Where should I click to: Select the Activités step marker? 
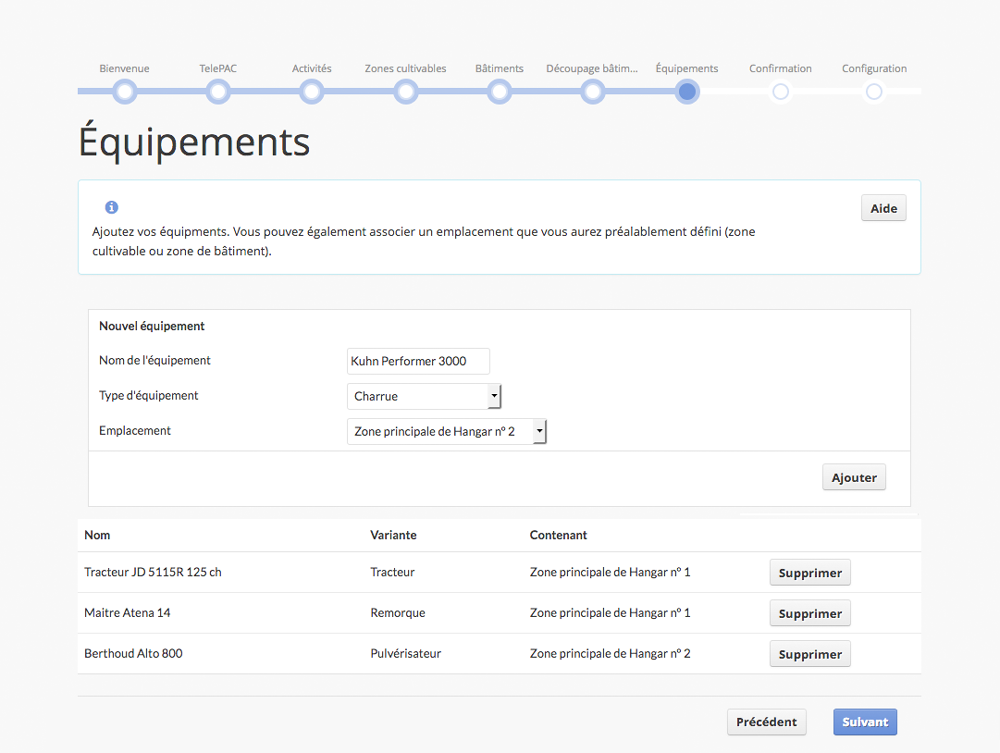(312, 92)
